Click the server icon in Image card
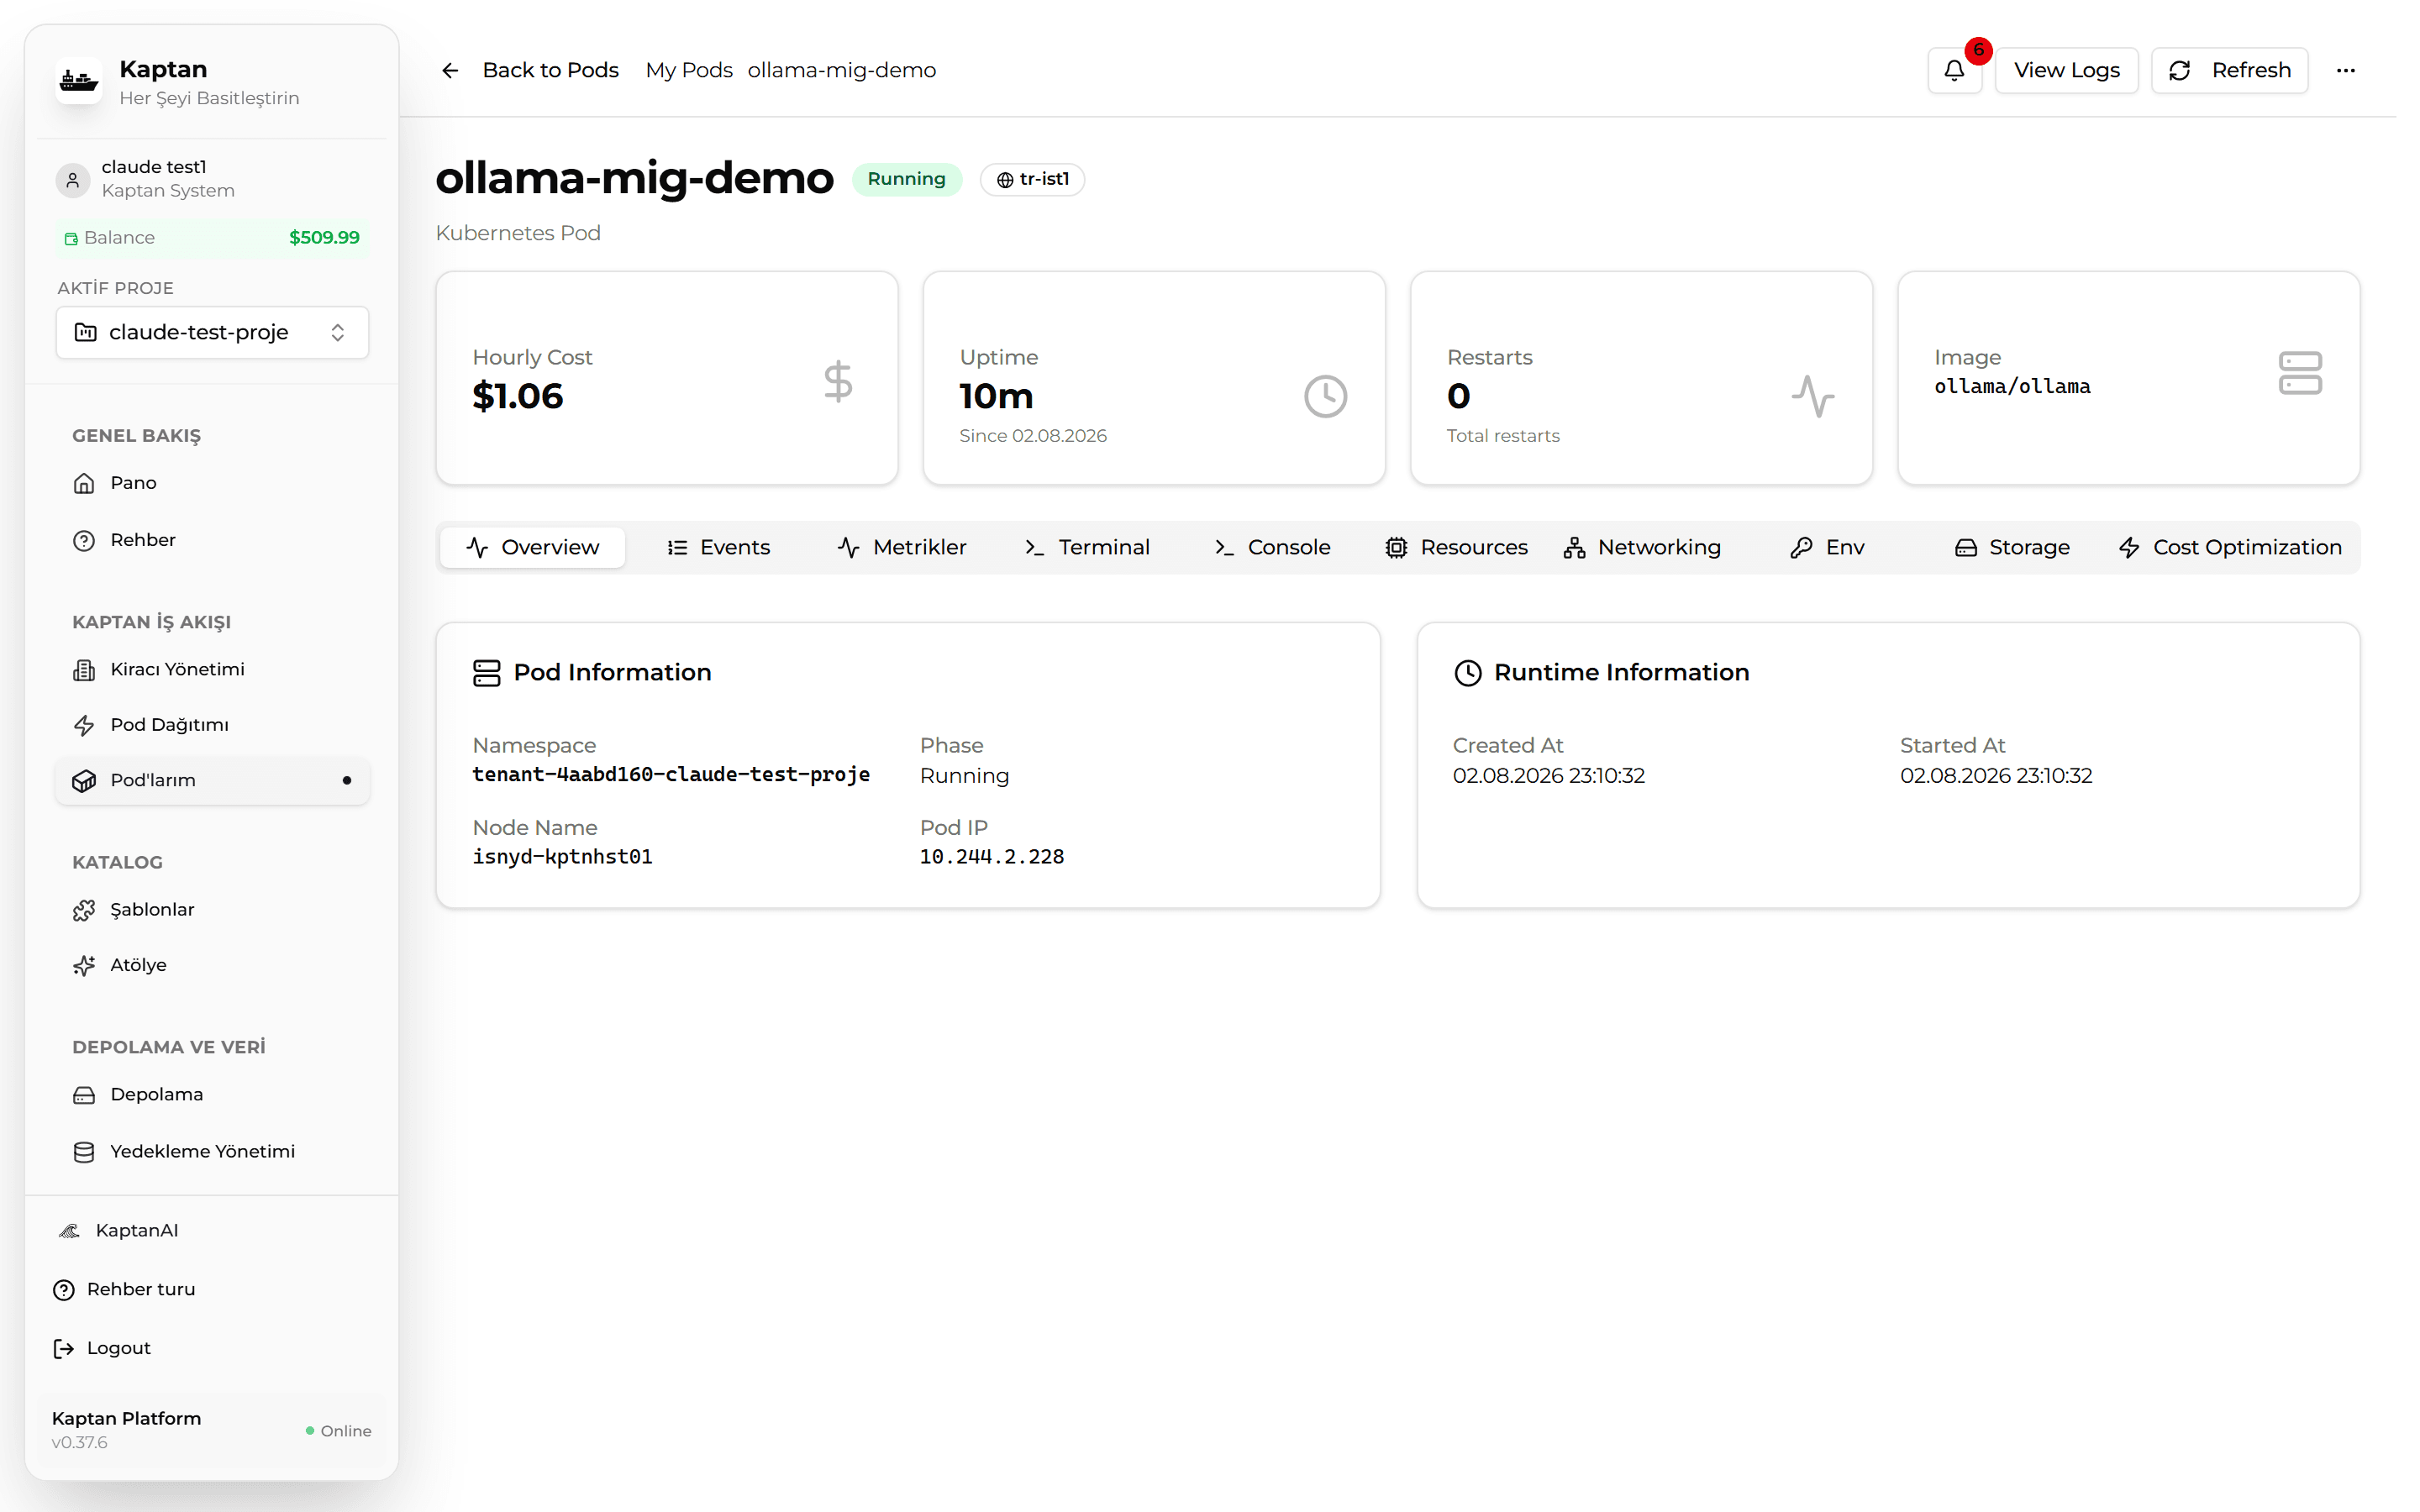The width and height of the screenshot is (2420, 1512). 2300,373
